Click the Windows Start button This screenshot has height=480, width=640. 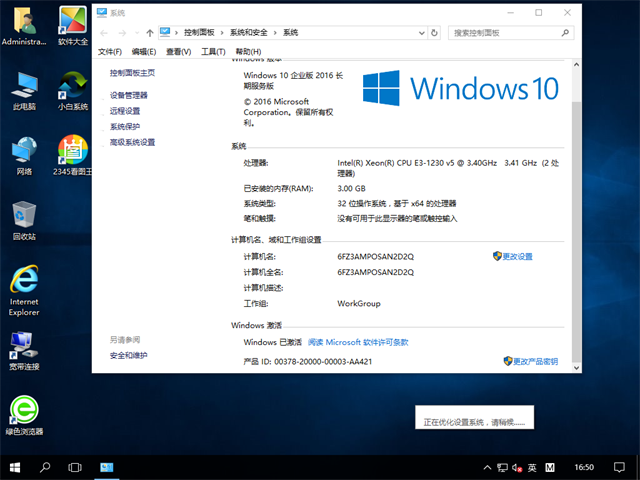(14, 467)
